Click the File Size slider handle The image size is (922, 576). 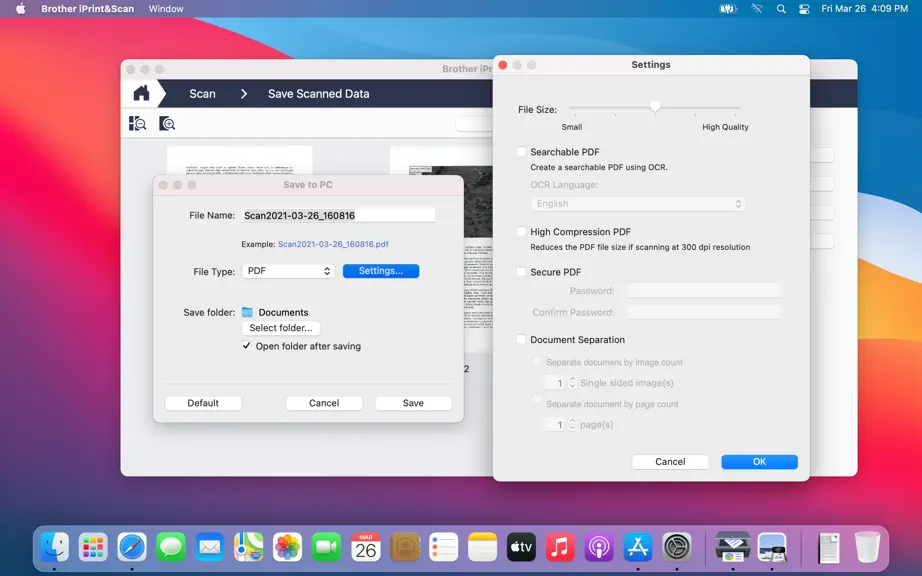click(x=655, y=106)
